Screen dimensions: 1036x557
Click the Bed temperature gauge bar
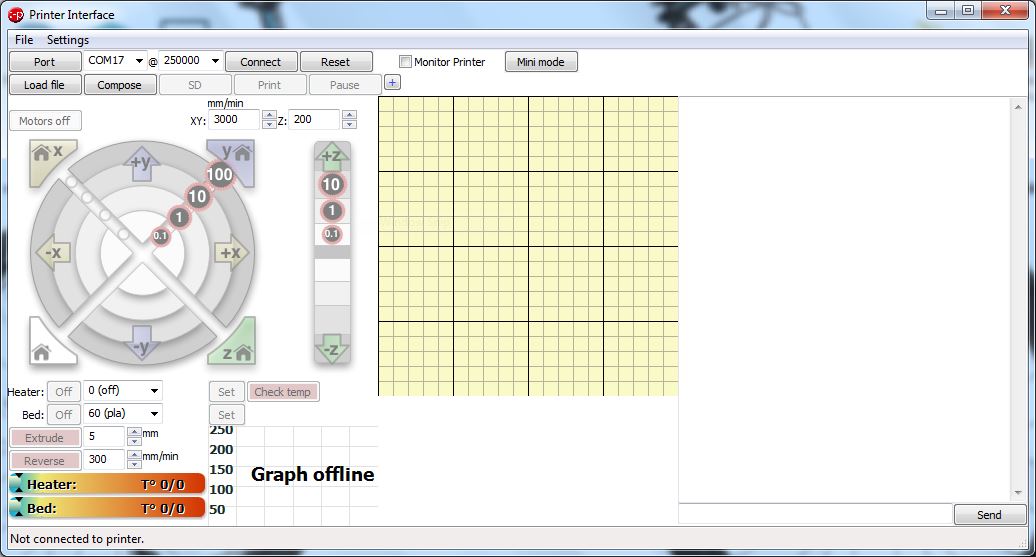[107, 507]
